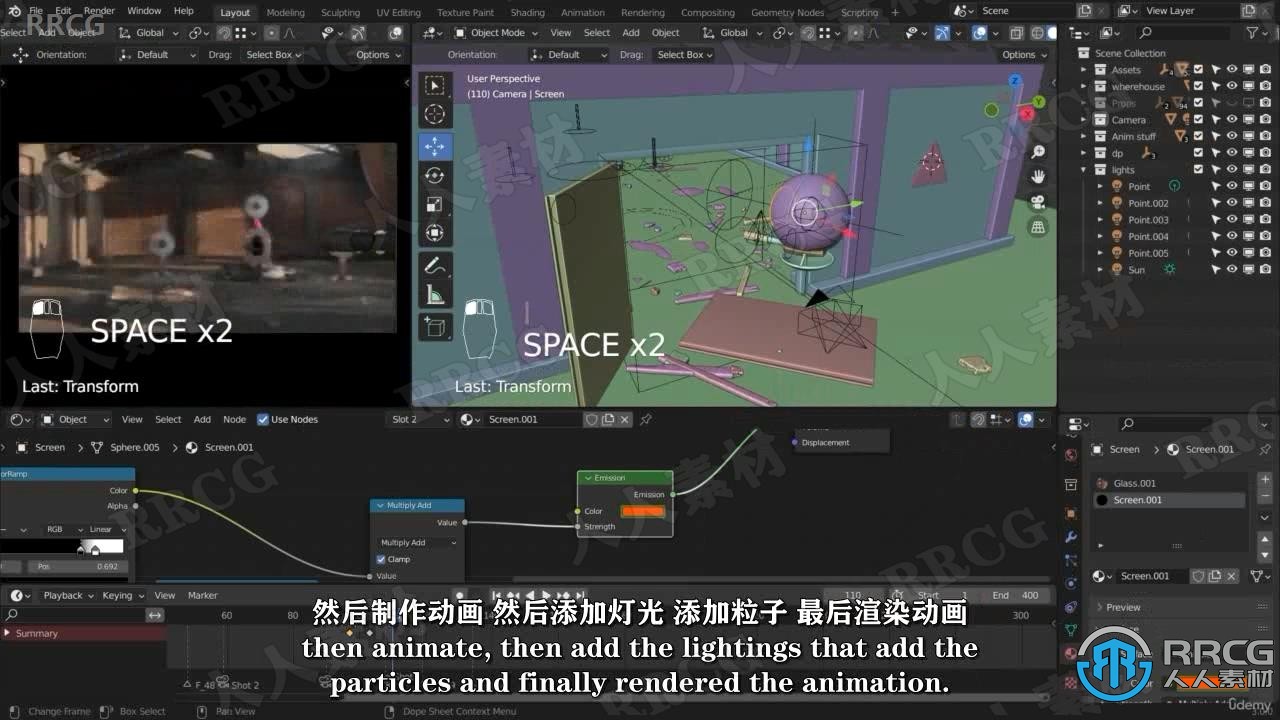The height and width of the screenshot is (720, 1280).
Task: Switch to Animation workspace tab
Action: pyautogui.click(x=583, y=12)
